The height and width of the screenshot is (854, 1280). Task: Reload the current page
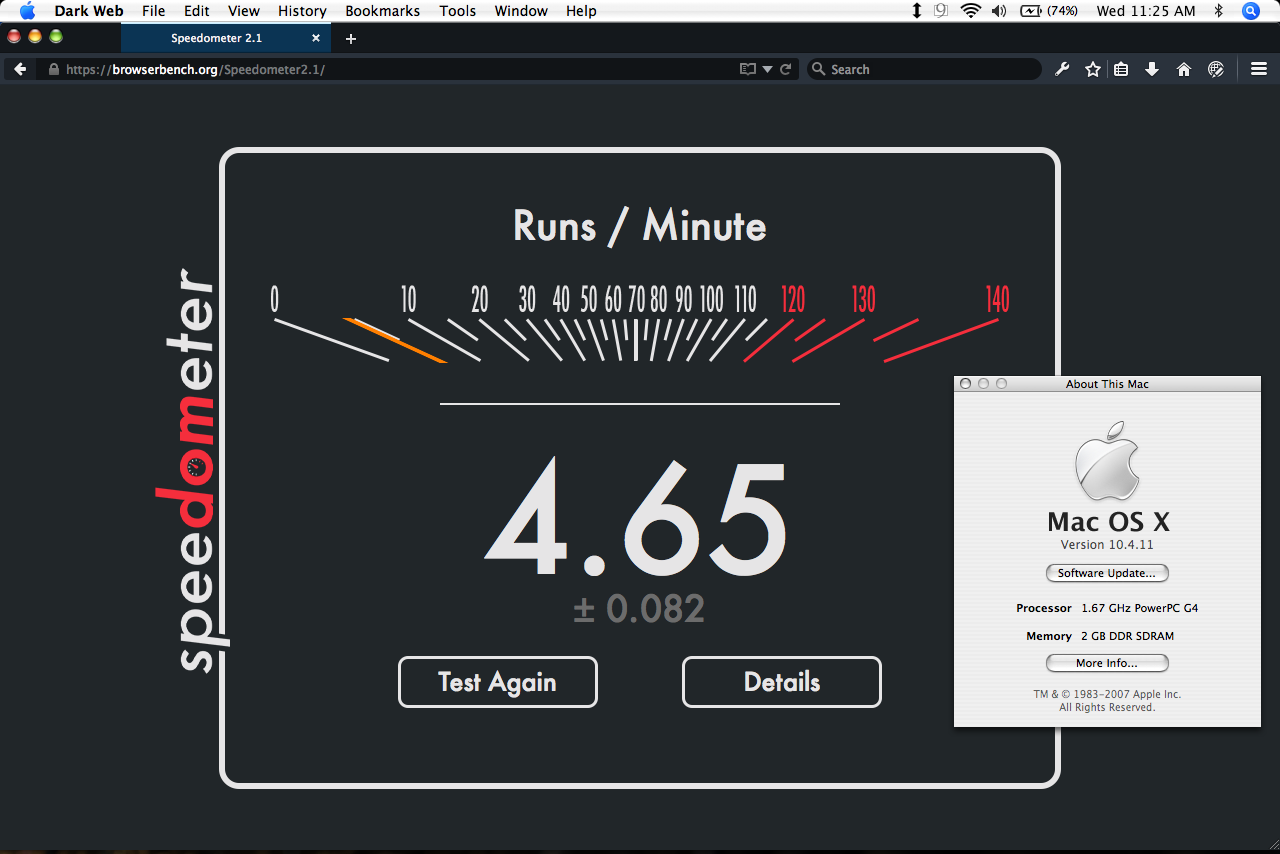coord(786,69)
